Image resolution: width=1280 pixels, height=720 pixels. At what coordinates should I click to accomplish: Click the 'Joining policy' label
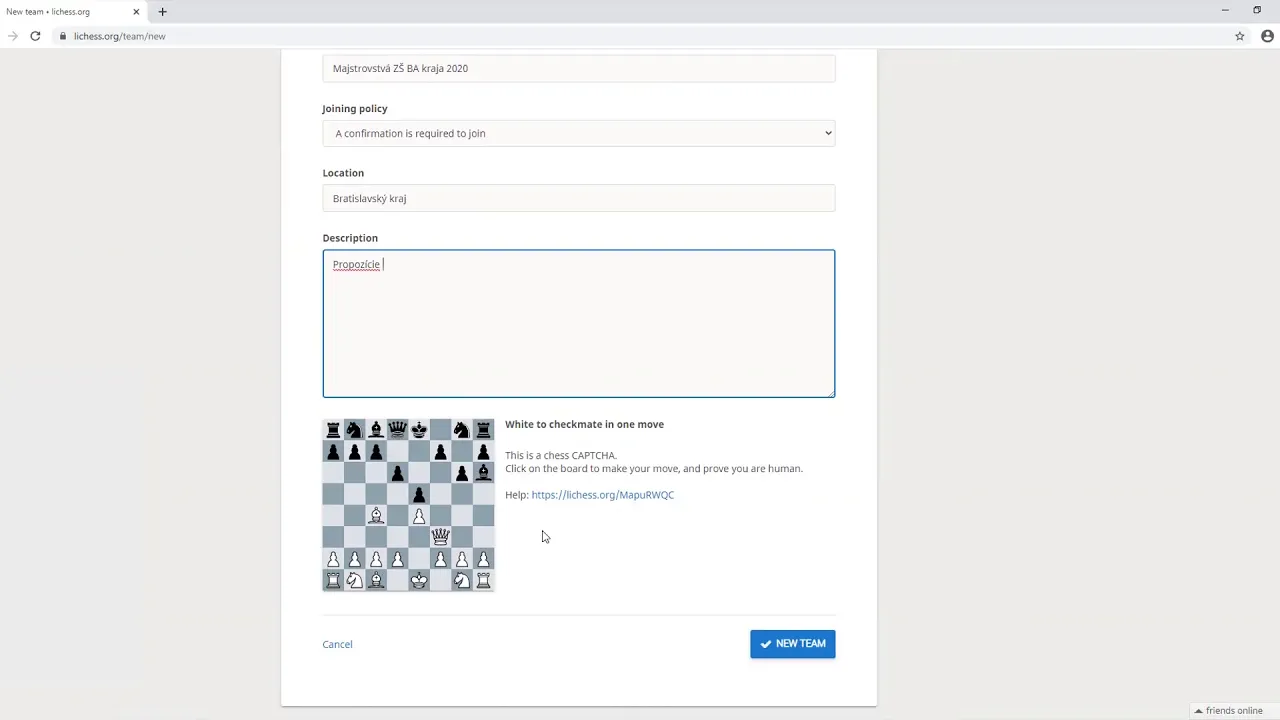pos(355,109)
